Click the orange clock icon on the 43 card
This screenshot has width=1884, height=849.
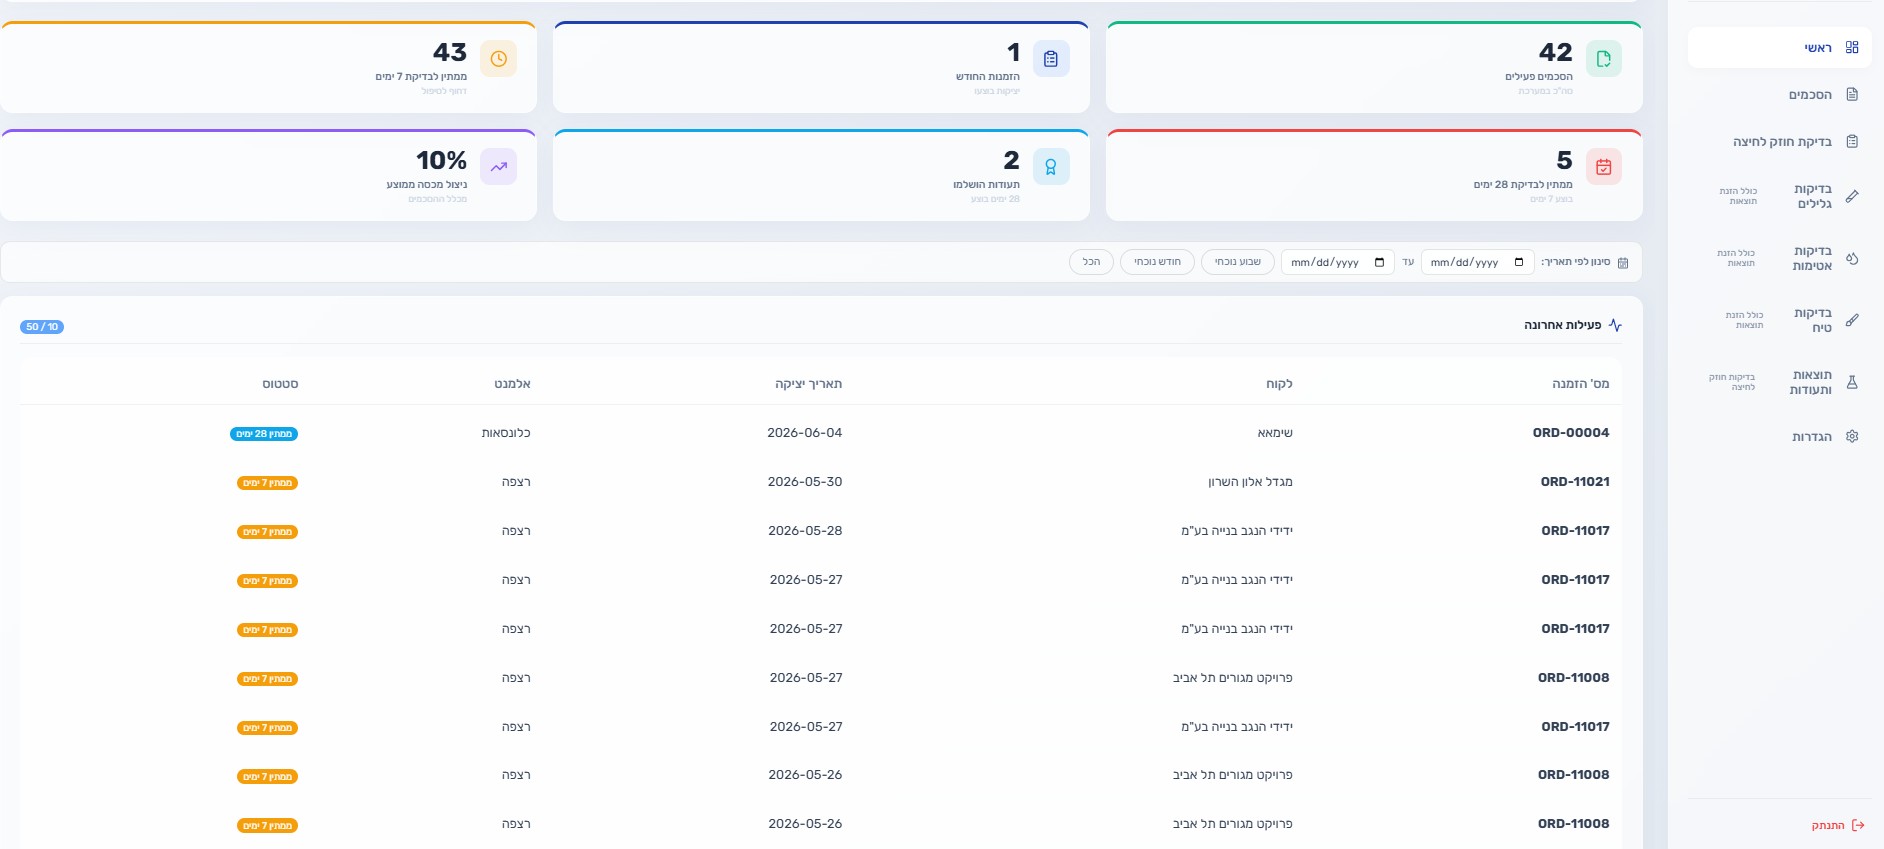tap(498, 59)
